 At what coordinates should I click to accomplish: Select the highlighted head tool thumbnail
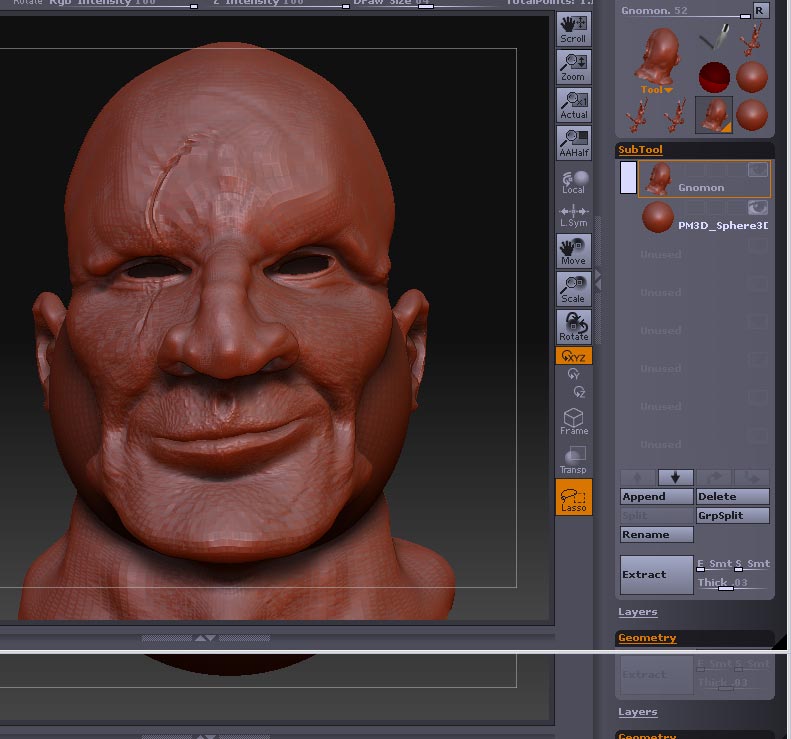pos(714,115)
